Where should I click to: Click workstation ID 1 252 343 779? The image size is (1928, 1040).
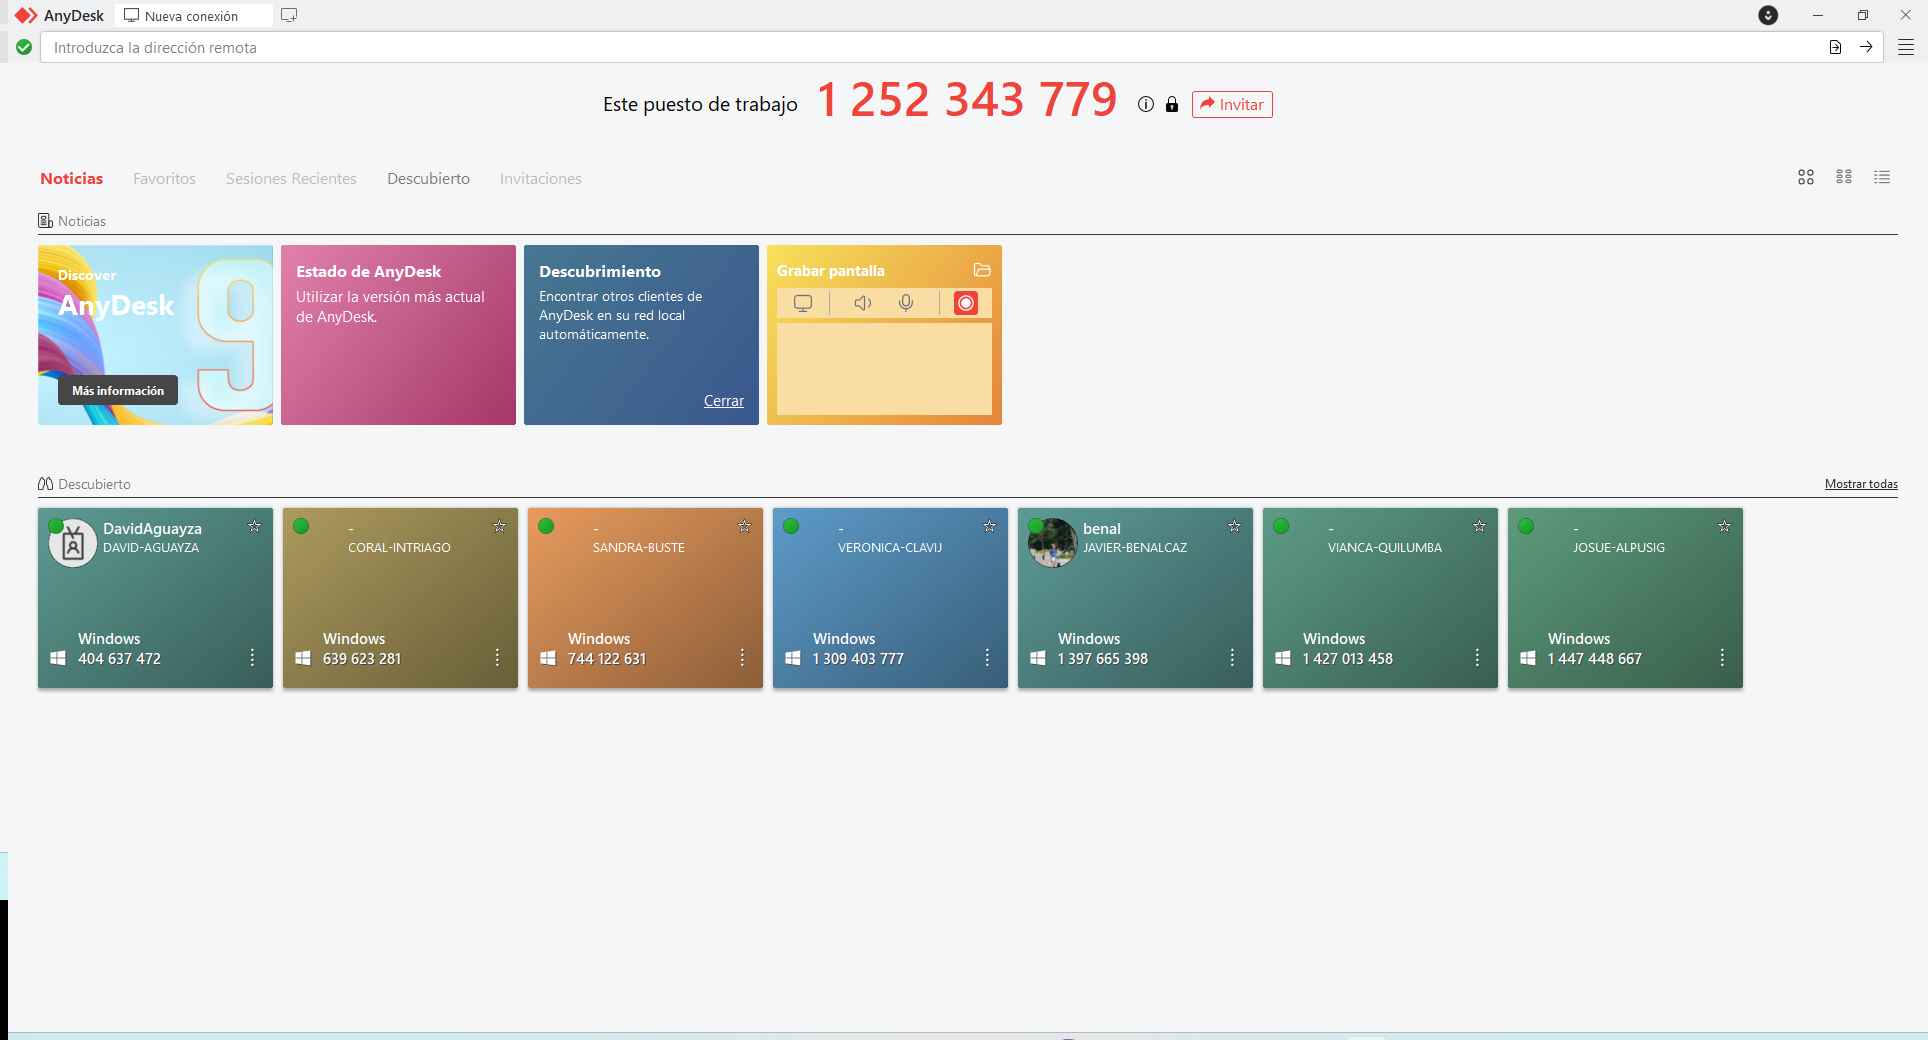[x=967, y=99]
